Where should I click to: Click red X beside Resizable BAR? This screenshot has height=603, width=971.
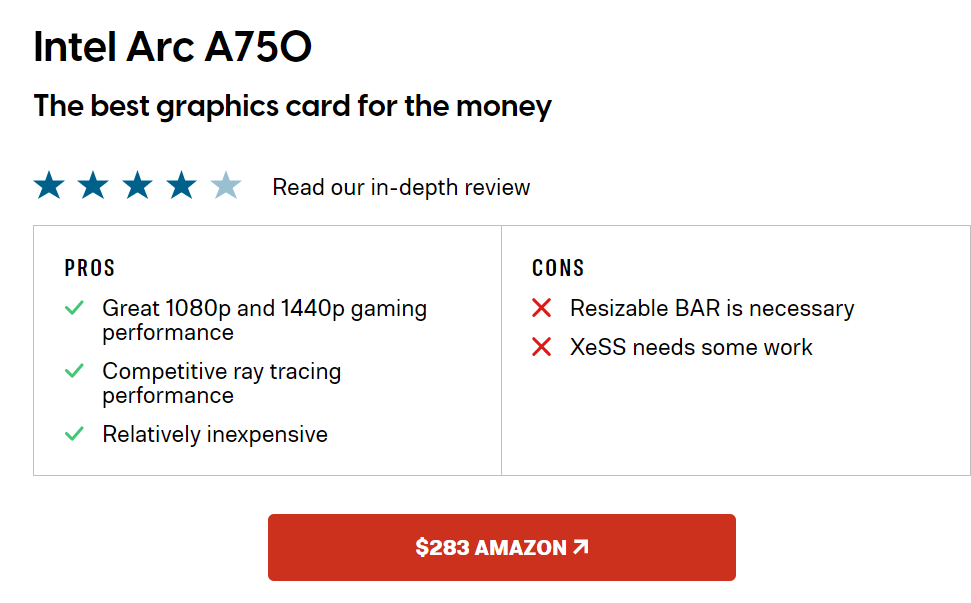[x=542, y=309]
